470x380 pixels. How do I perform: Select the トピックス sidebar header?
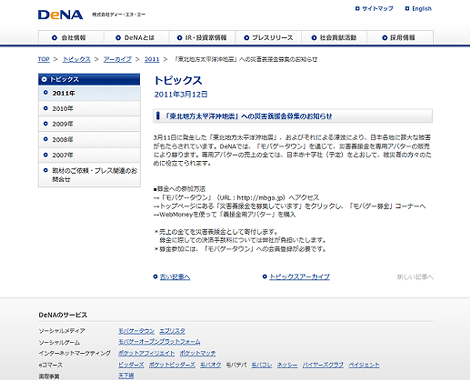coord(89,79)
